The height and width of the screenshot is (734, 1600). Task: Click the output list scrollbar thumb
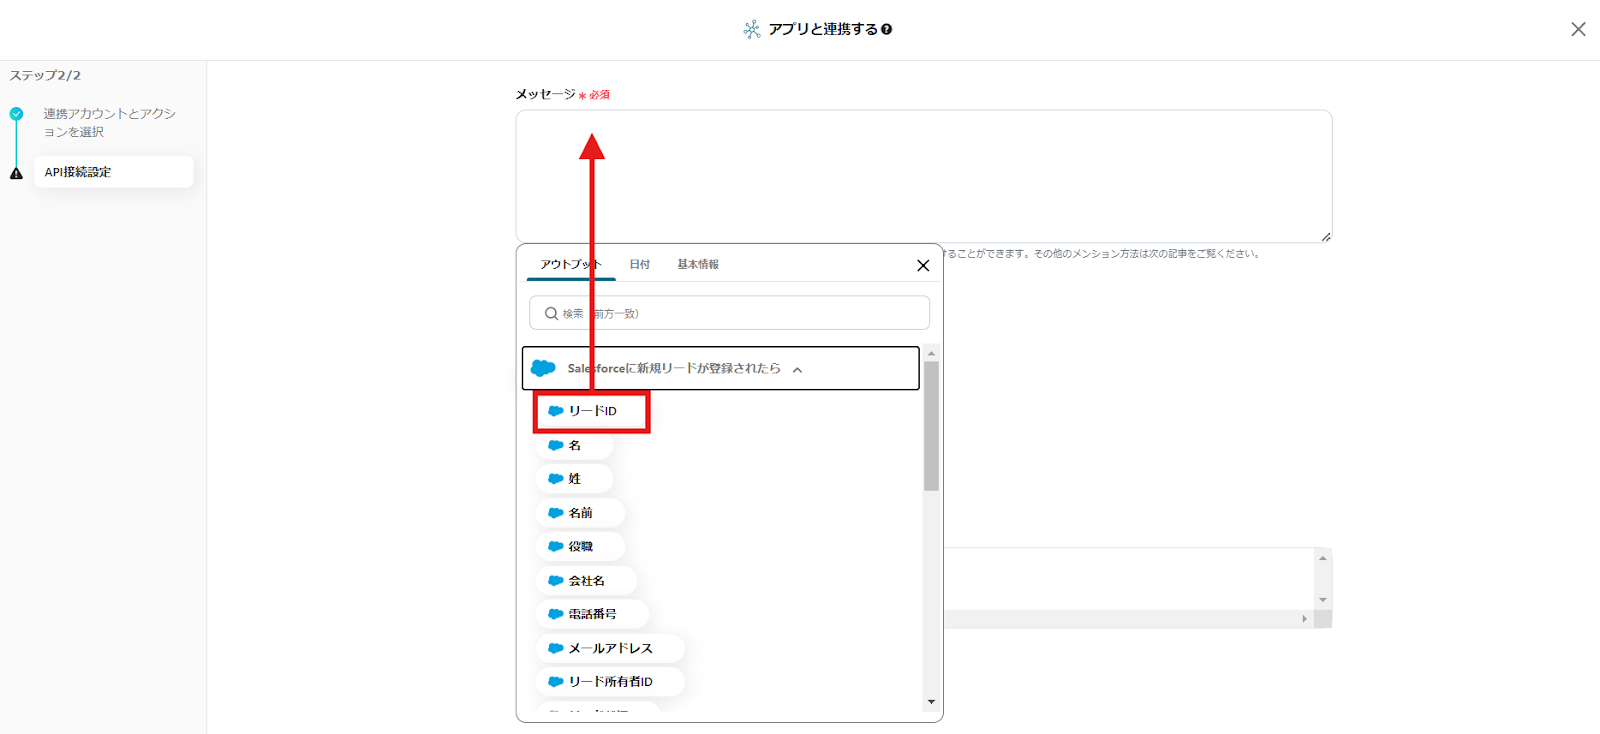931,426
